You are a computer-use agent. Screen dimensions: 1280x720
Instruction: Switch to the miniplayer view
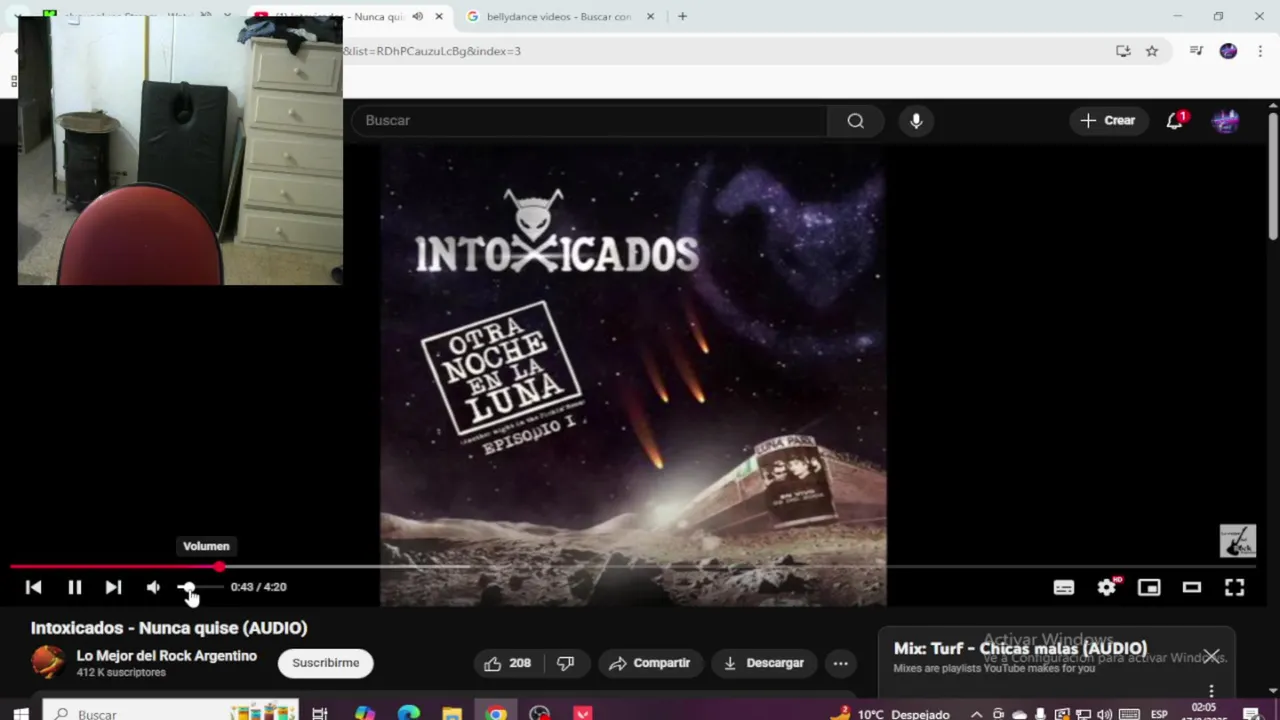tap(1149, 587)
